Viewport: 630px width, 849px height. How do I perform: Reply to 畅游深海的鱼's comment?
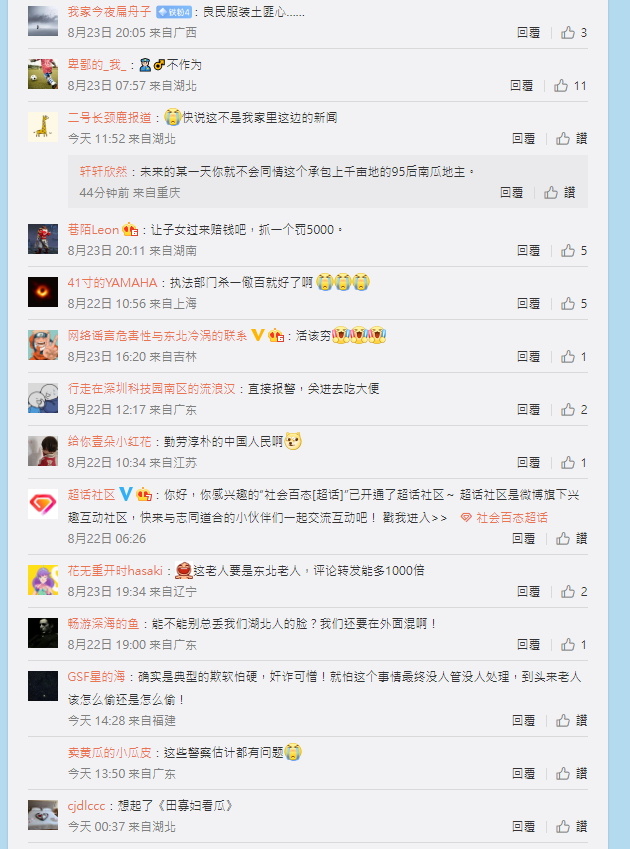[x=528, y=645]
